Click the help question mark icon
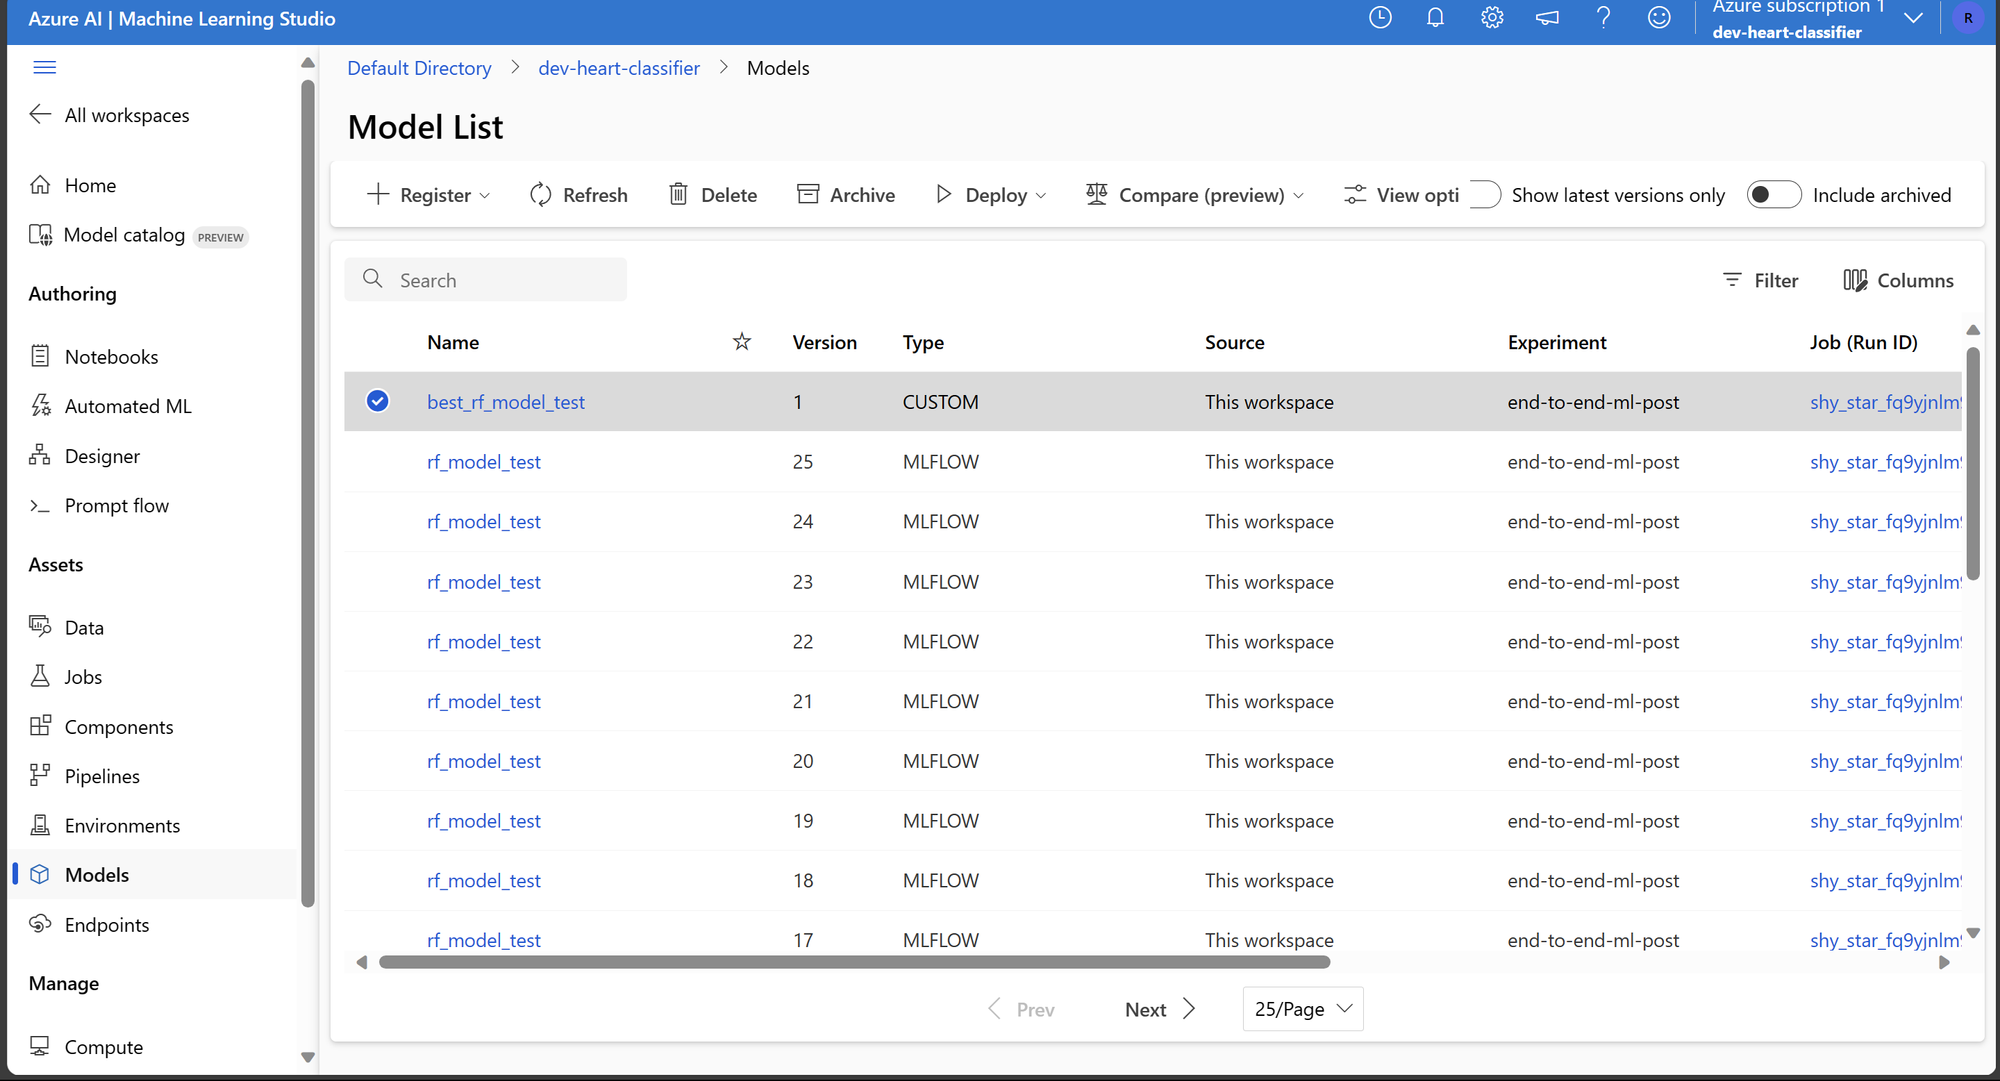 (1603, 18)
